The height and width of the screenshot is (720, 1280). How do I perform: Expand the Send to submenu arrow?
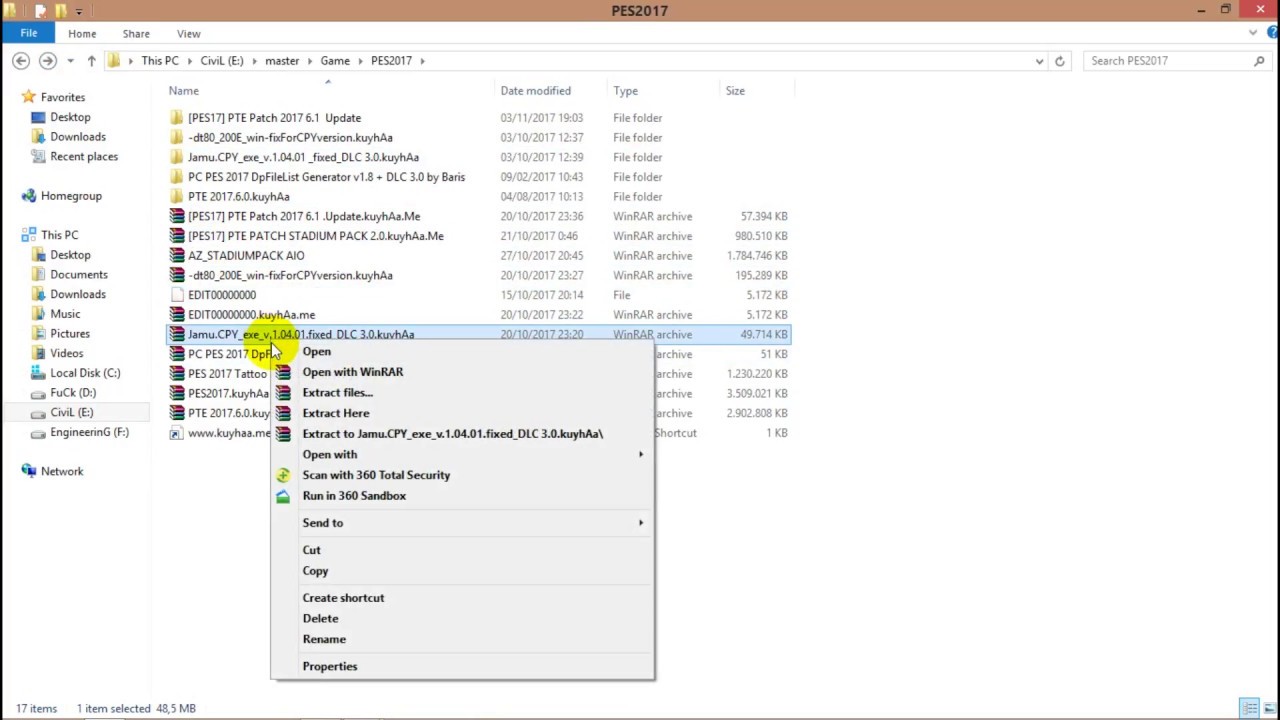coord(641,523)
